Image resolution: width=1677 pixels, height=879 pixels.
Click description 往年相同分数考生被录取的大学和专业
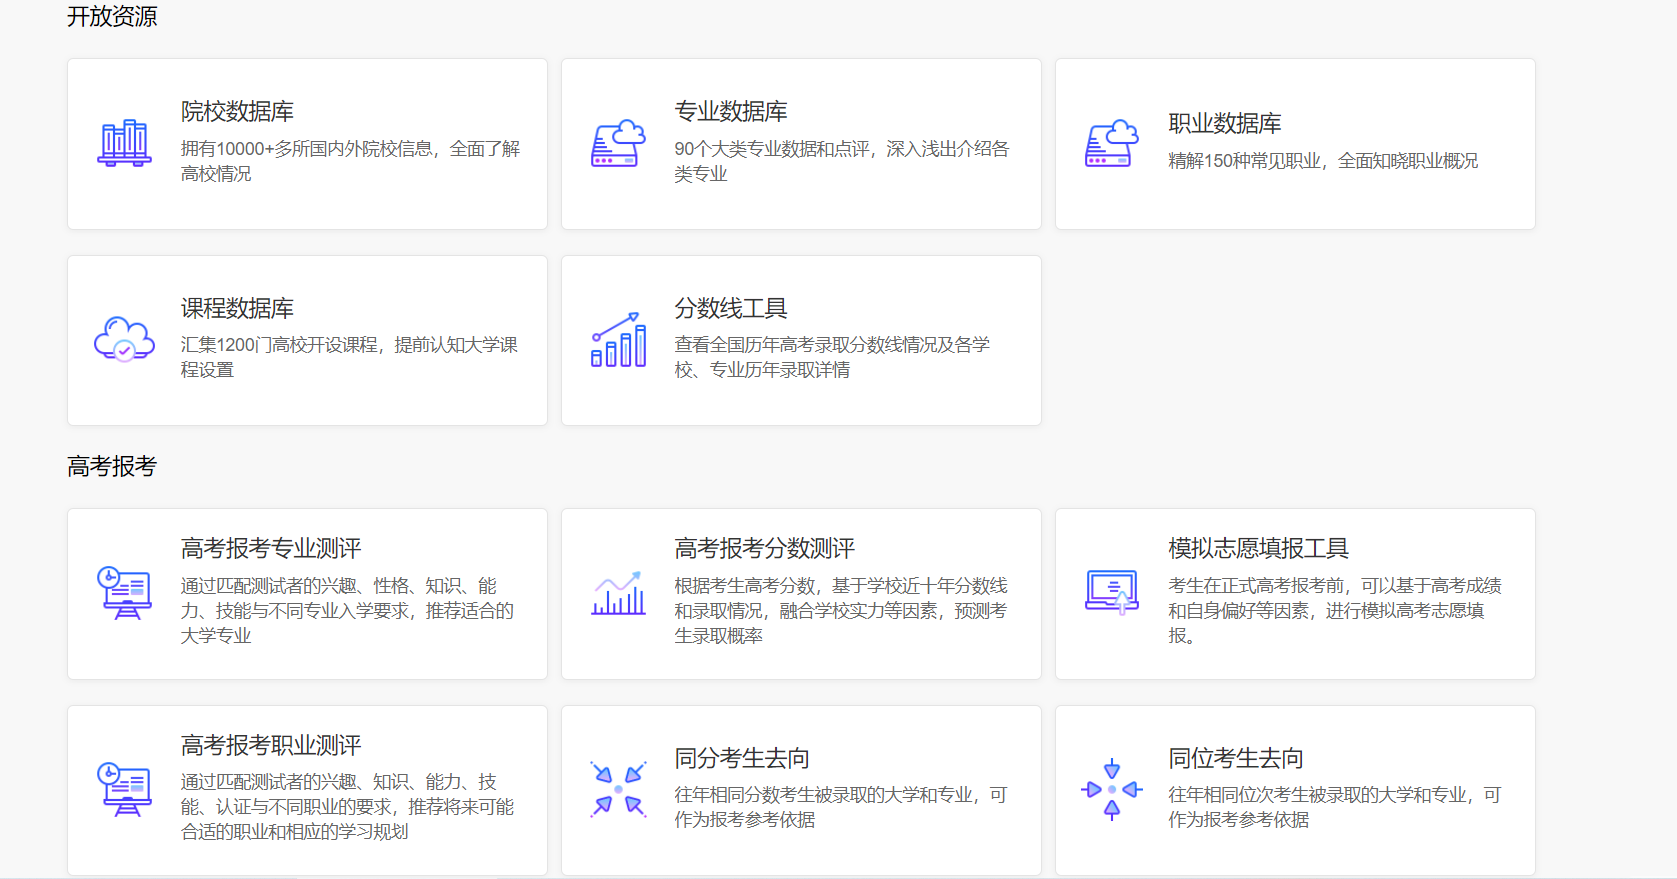click(x=841, y=807)
